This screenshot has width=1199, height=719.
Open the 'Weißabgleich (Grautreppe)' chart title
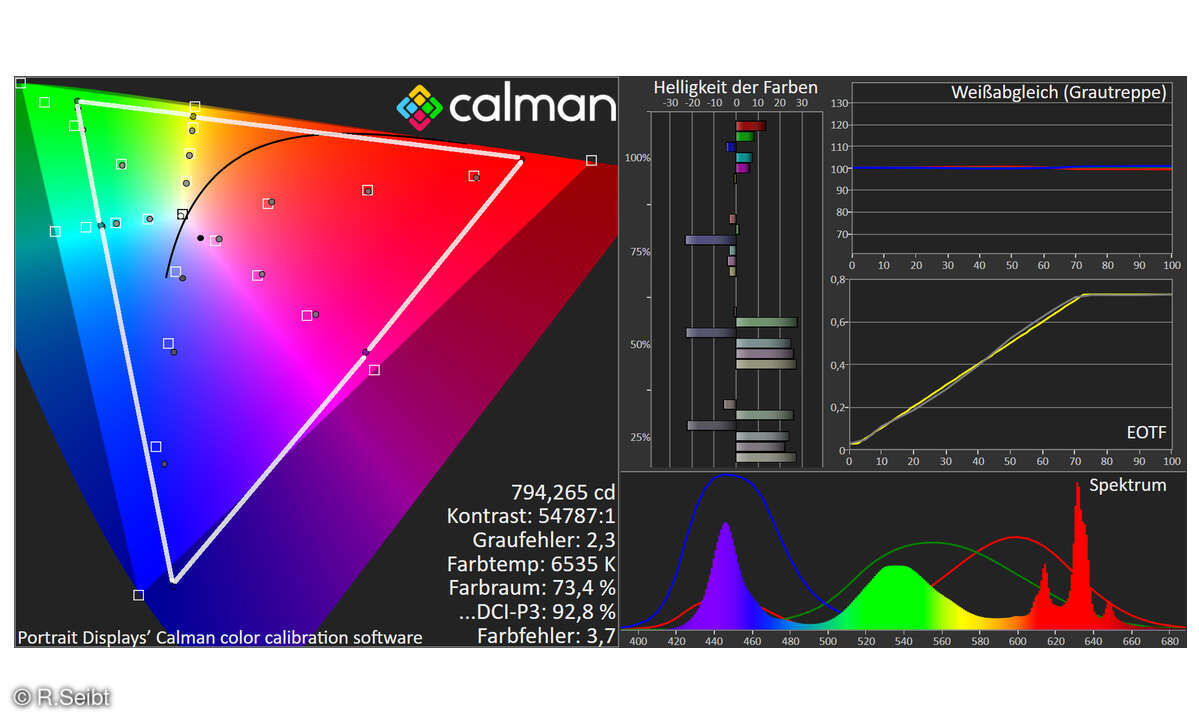click(1058, 93)
